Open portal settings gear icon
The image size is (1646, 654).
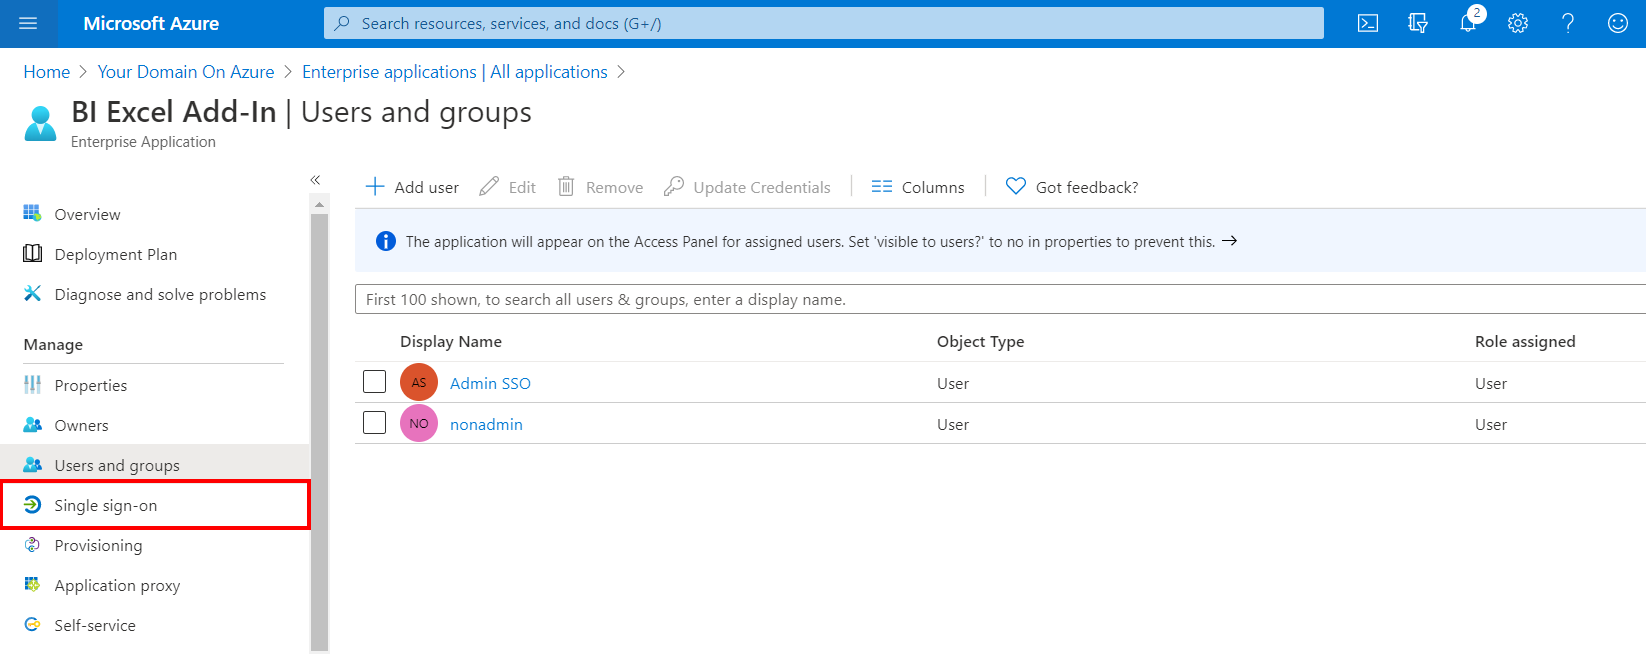(x=1518, y=23)
